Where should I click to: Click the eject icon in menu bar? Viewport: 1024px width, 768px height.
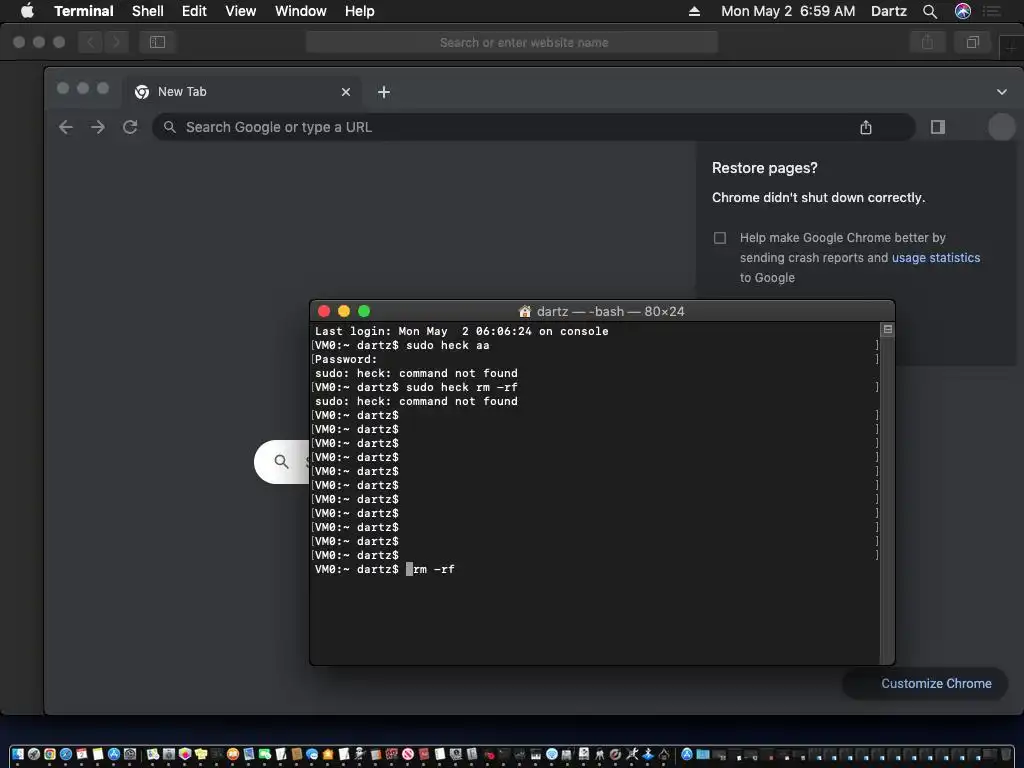point(694,11)
